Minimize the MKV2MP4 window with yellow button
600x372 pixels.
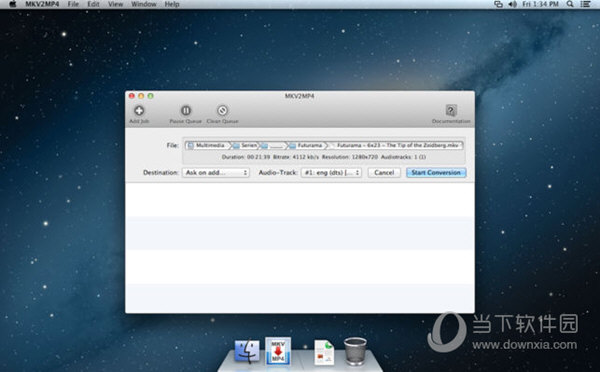pyautogui.click(x=141, y=96)
